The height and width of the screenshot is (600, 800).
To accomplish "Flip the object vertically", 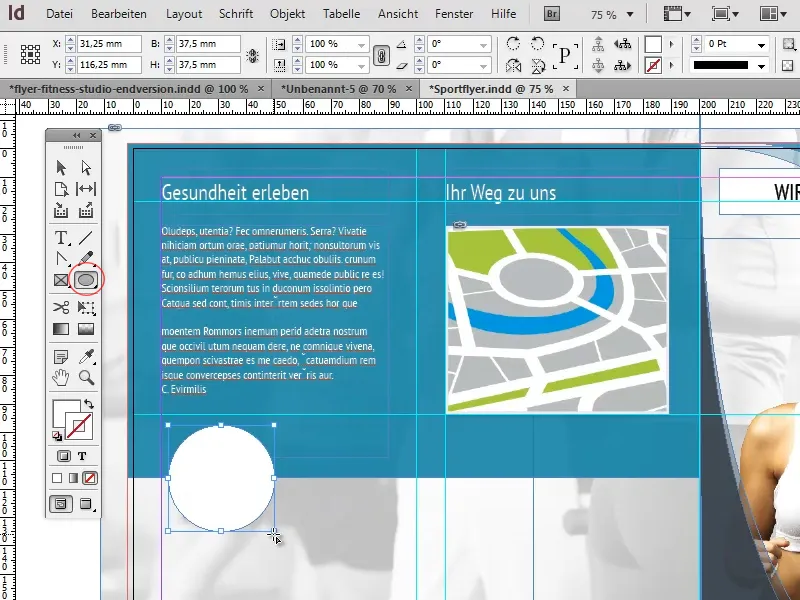I will [537, 65].
